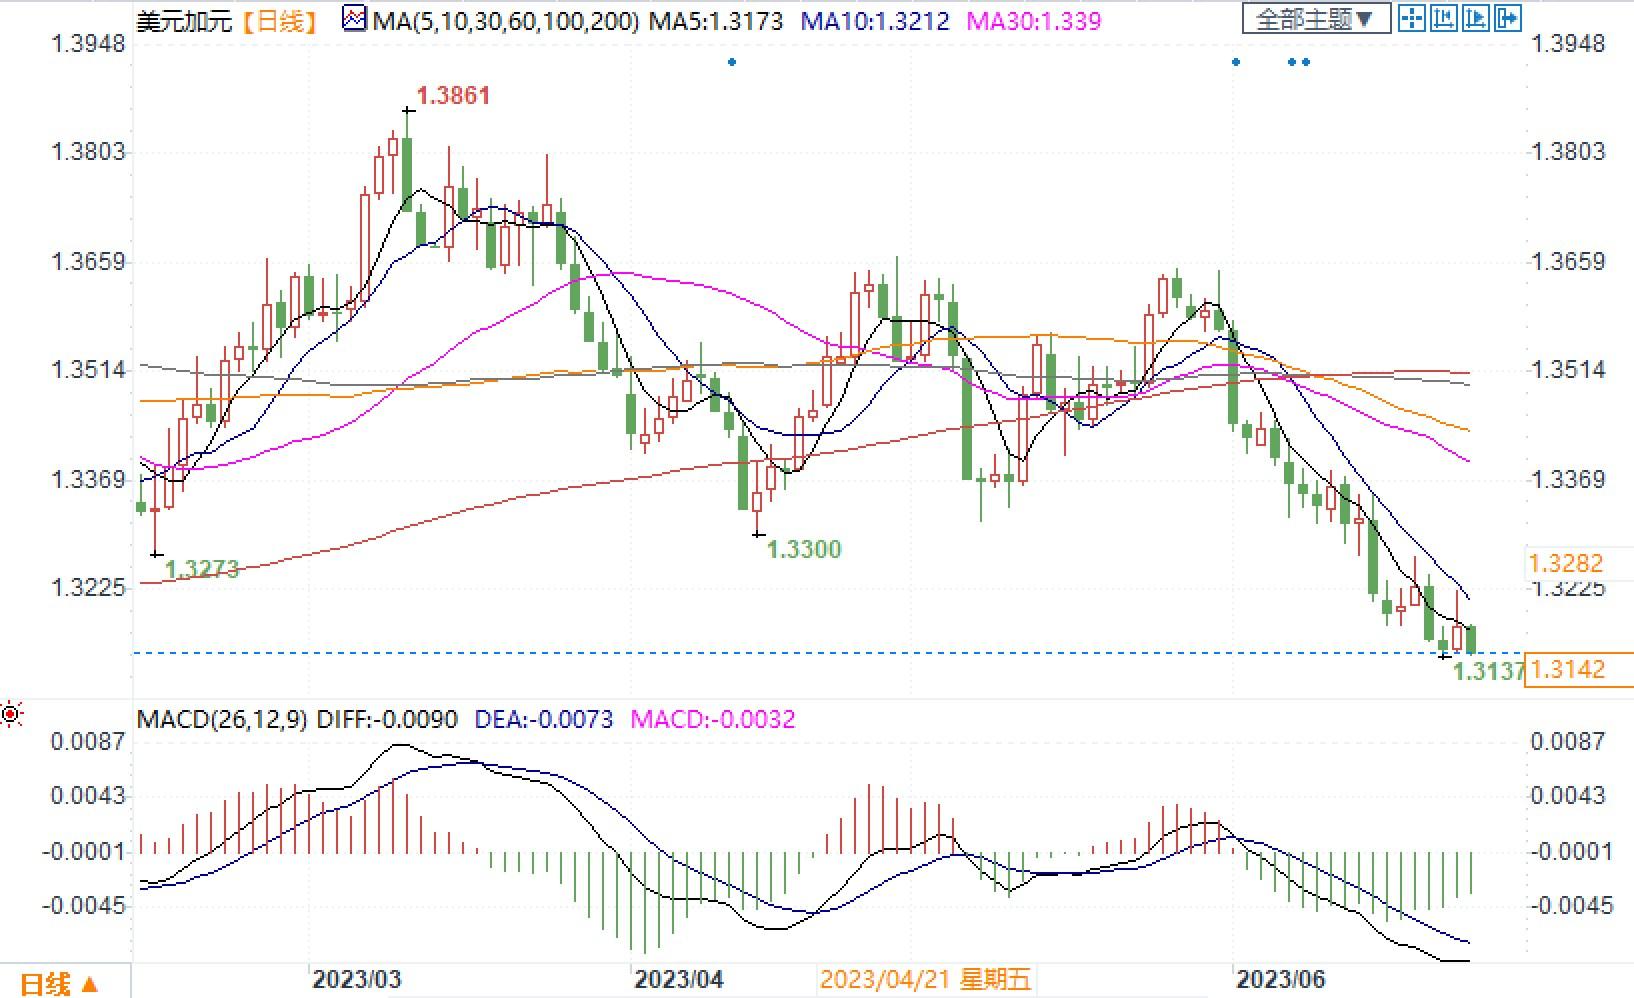Click the chart playback arrow icon

tap(1476, 17)
